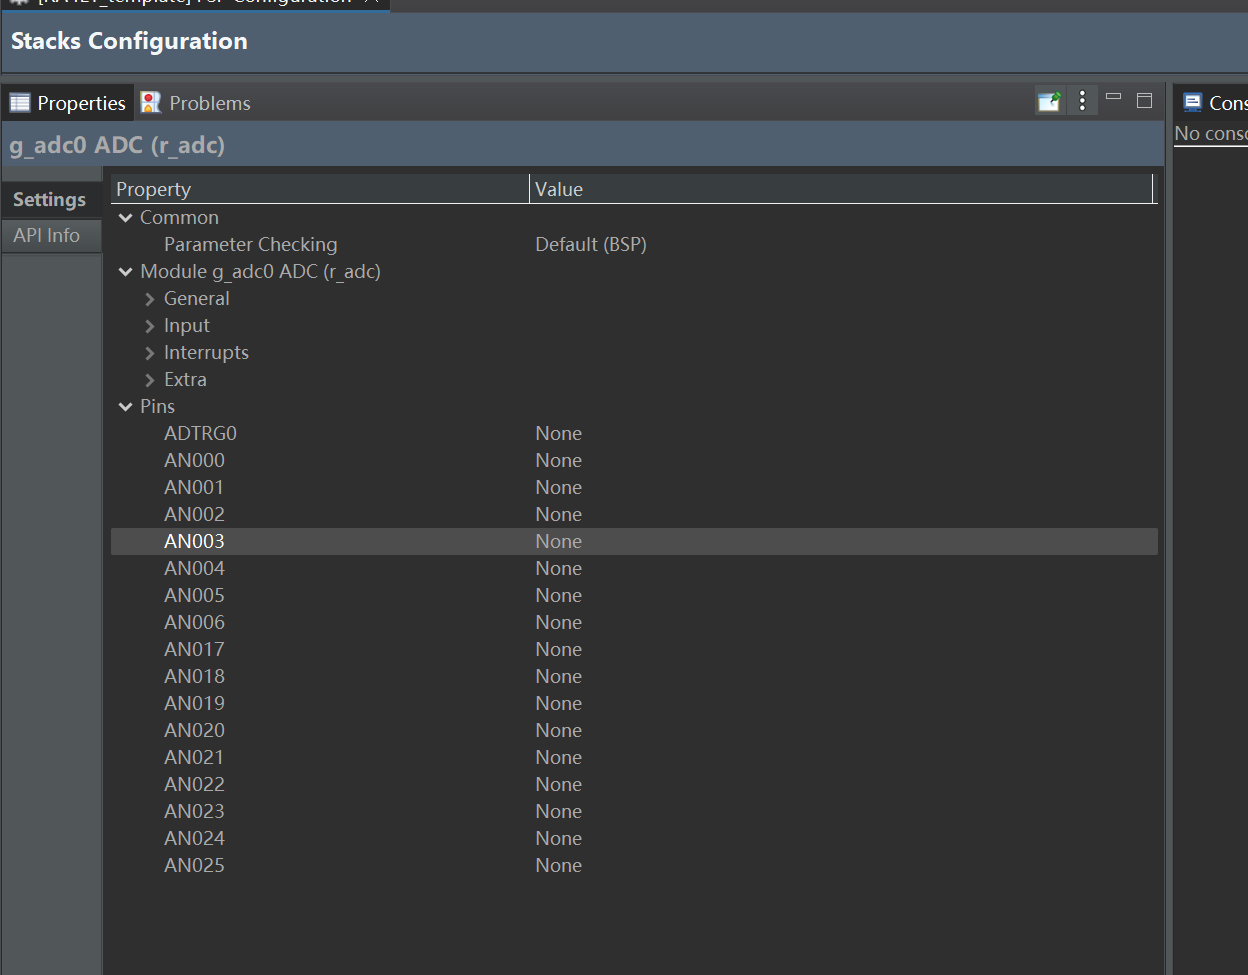This screenshot has width=1248, height=975.
Task: Click the None value for AN025
Action: (558, 866)
